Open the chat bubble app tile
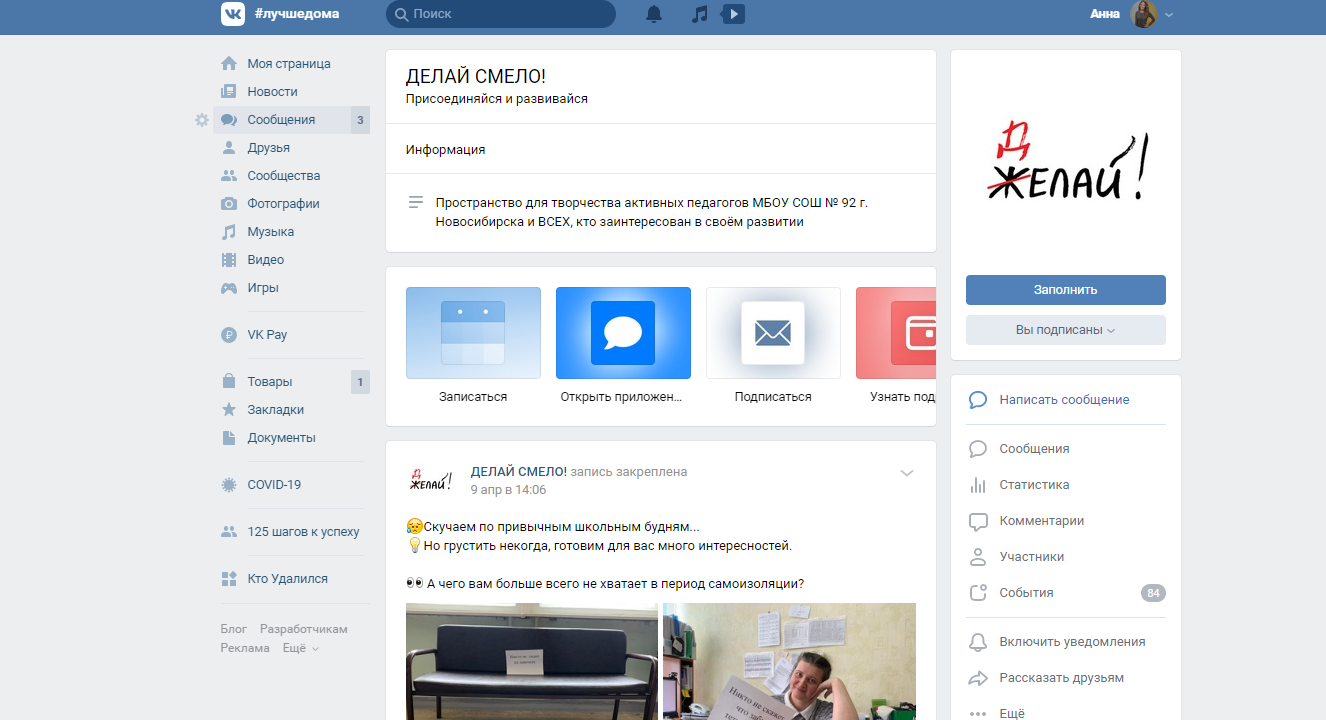Screen dimensions: 1326x720 click(623, 333)
